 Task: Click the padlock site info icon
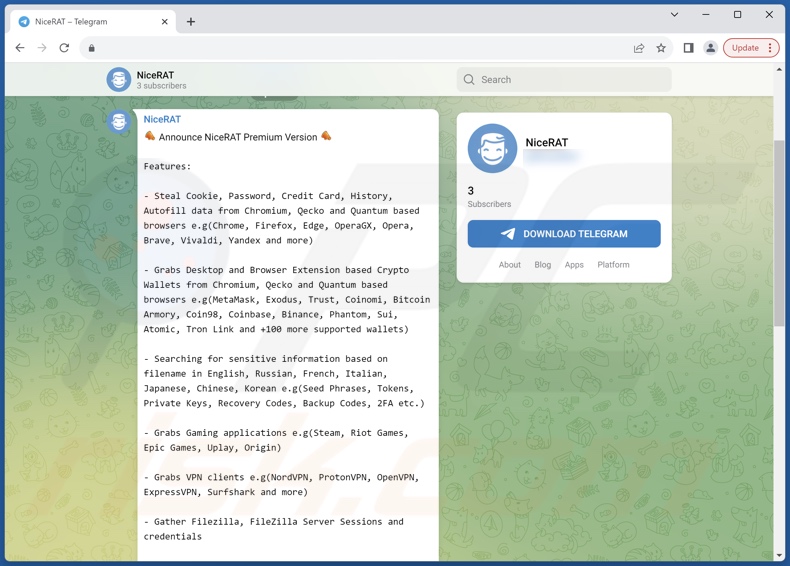[x=91, y=48]
